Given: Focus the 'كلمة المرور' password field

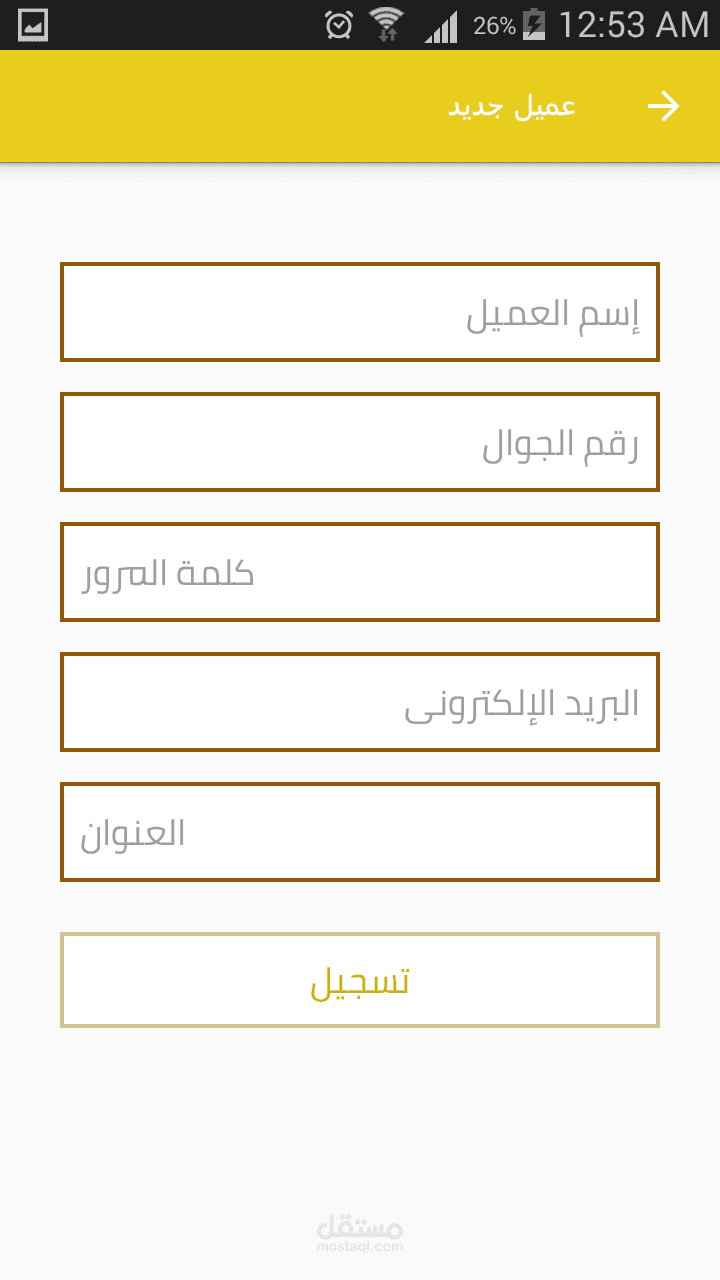Looking at the screenshot, I should (360, 572).
